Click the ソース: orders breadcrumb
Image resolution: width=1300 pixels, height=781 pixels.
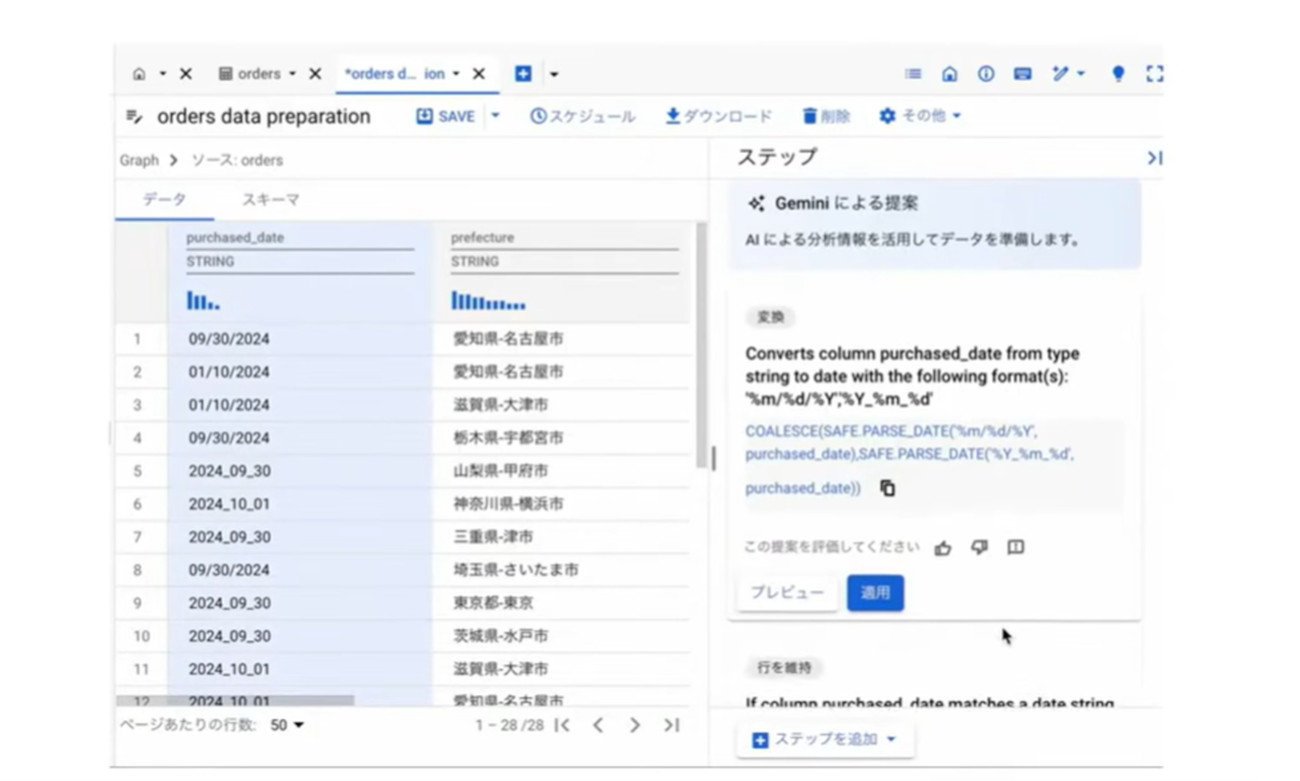click(x=237, y=160)
